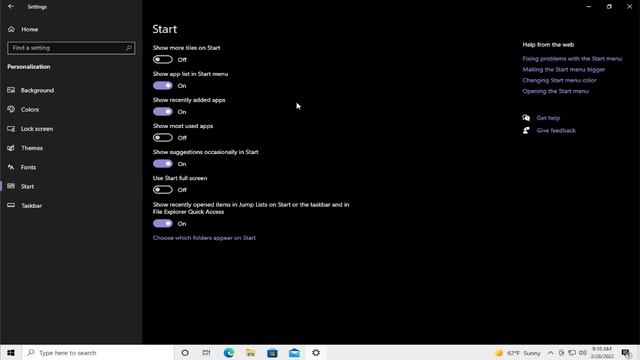The width and height of the screenshot is (640, 360).
Task: Open Opening the Start menu link
Action: pyautogui.click(x=556, y=91)
